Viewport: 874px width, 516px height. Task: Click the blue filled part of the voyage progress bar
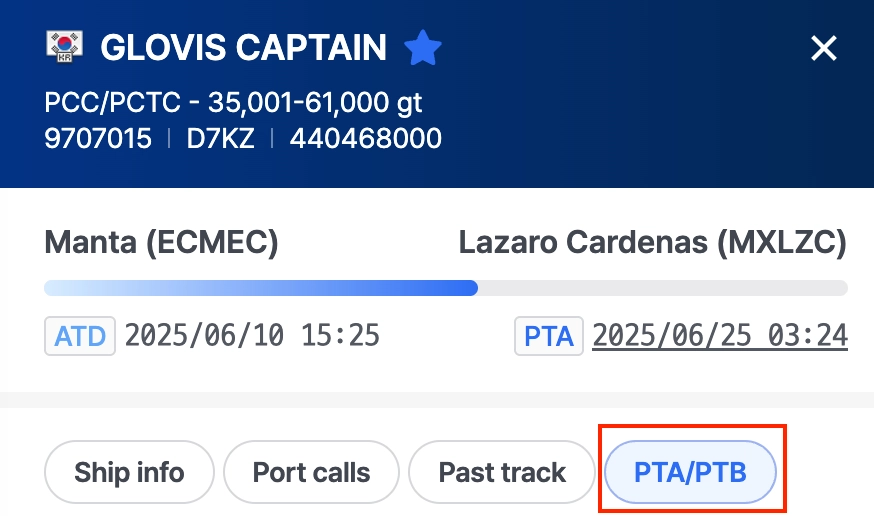260,288
